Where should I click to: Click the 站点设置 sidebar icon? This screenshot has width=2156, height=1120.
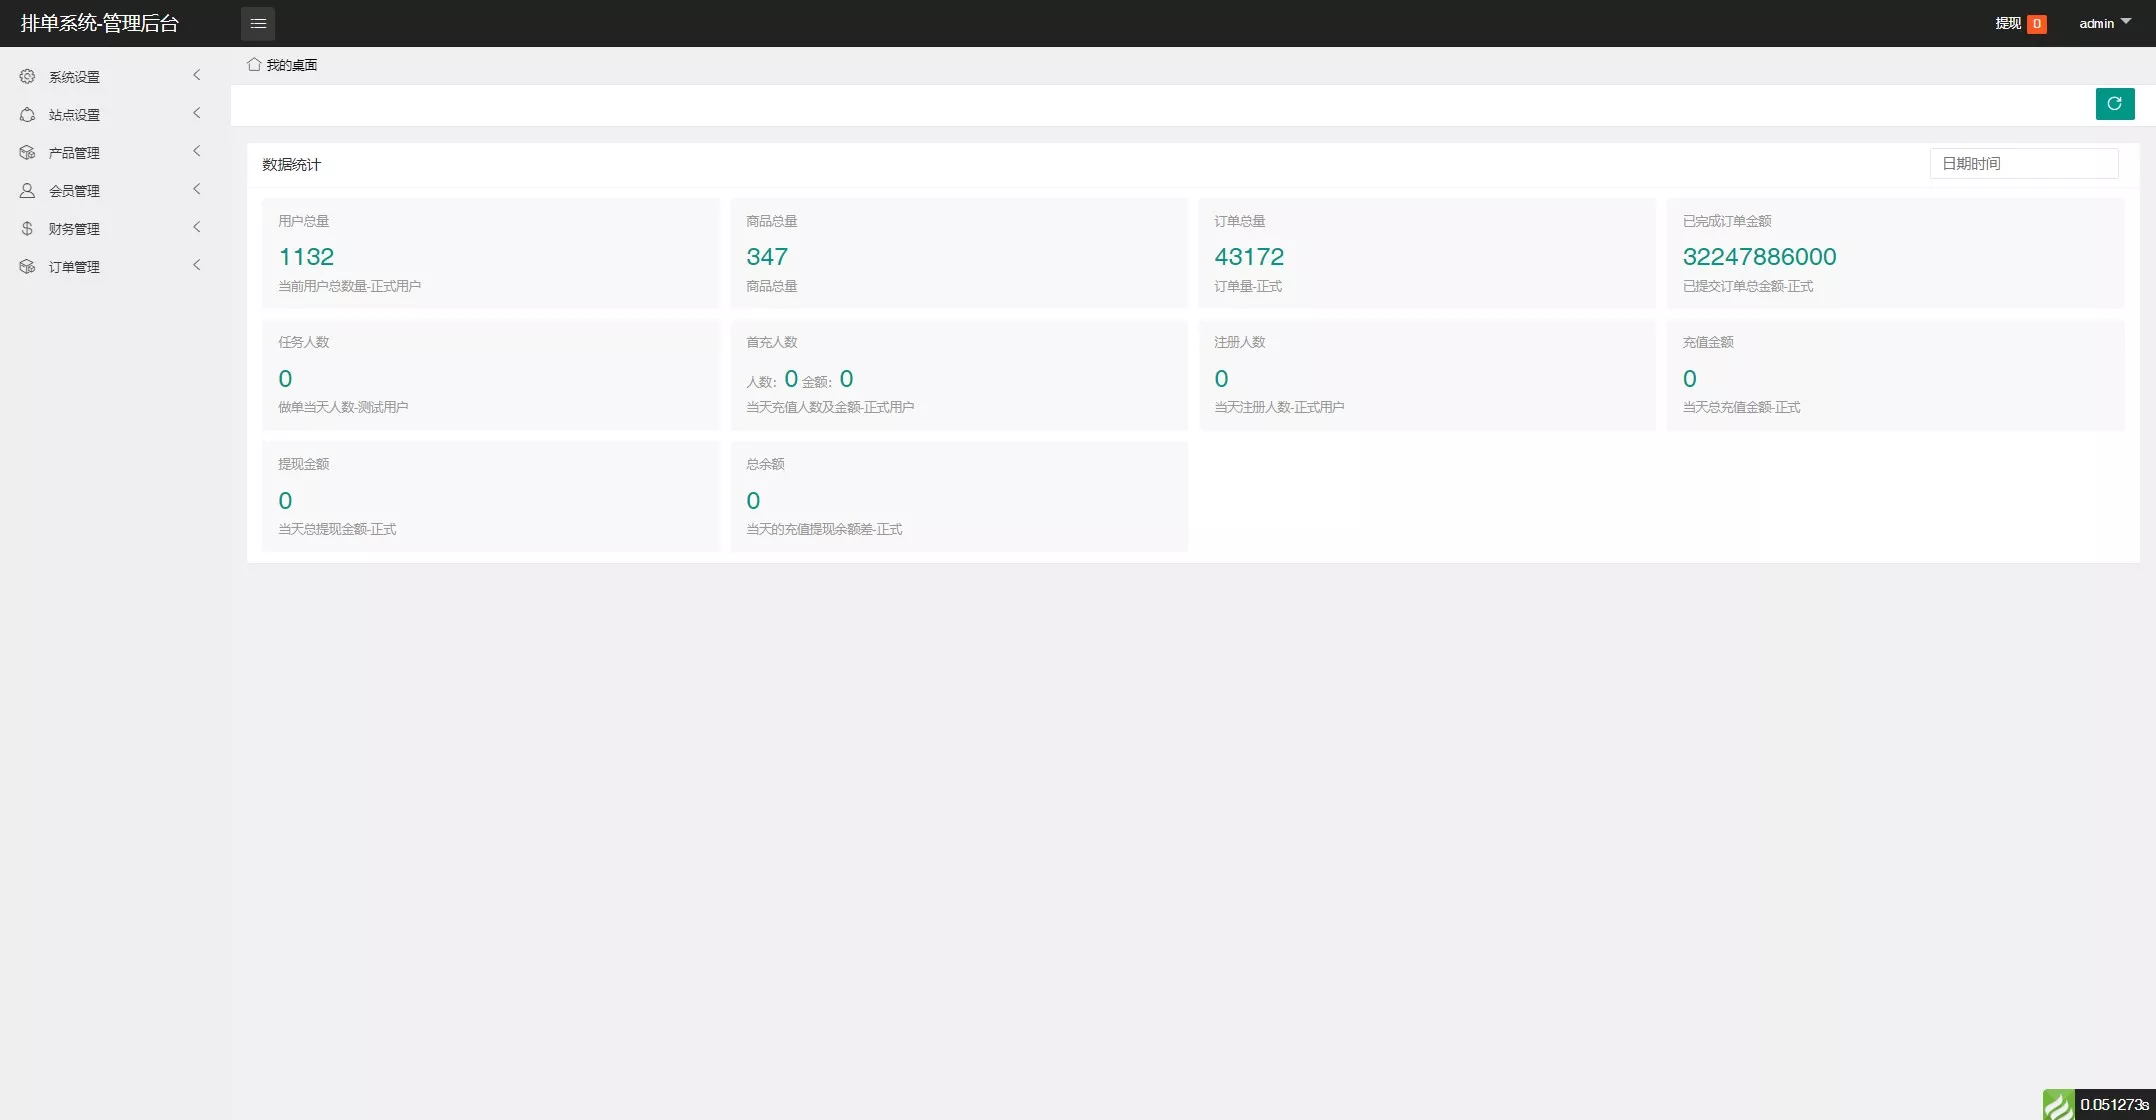point(27,114)
